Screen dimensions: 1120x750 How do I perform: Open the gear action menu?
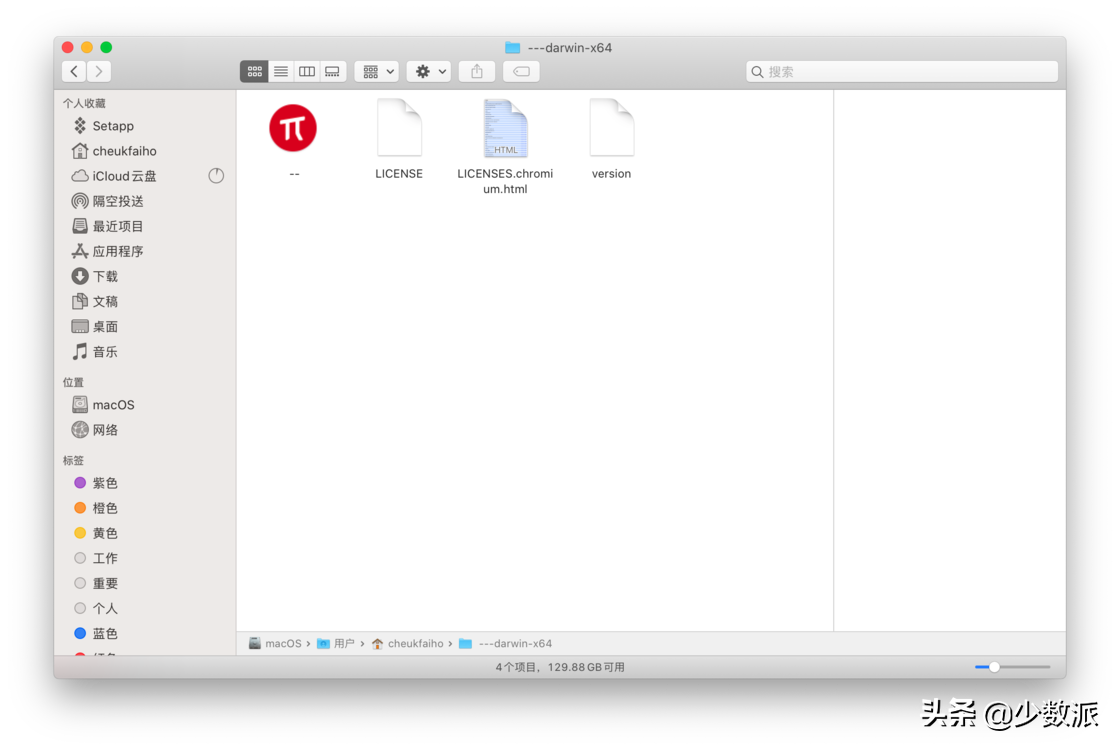[429, 71]
